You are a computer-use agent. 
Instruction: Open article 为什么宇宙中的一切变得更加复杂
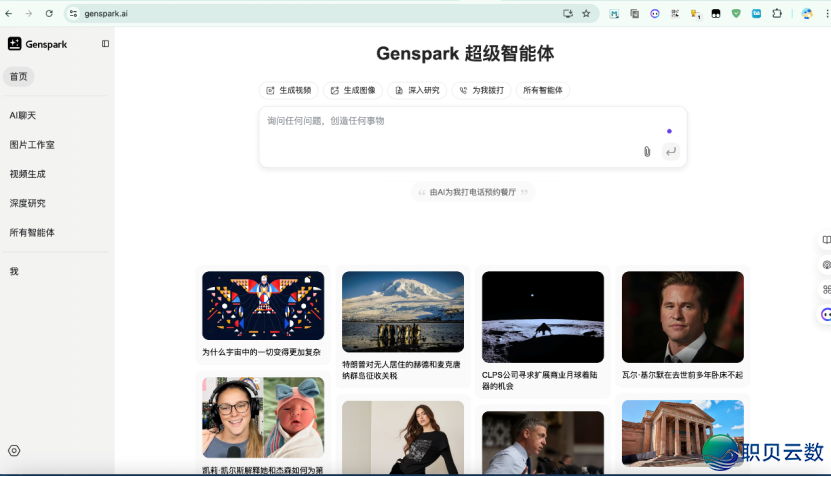[261, 352]
